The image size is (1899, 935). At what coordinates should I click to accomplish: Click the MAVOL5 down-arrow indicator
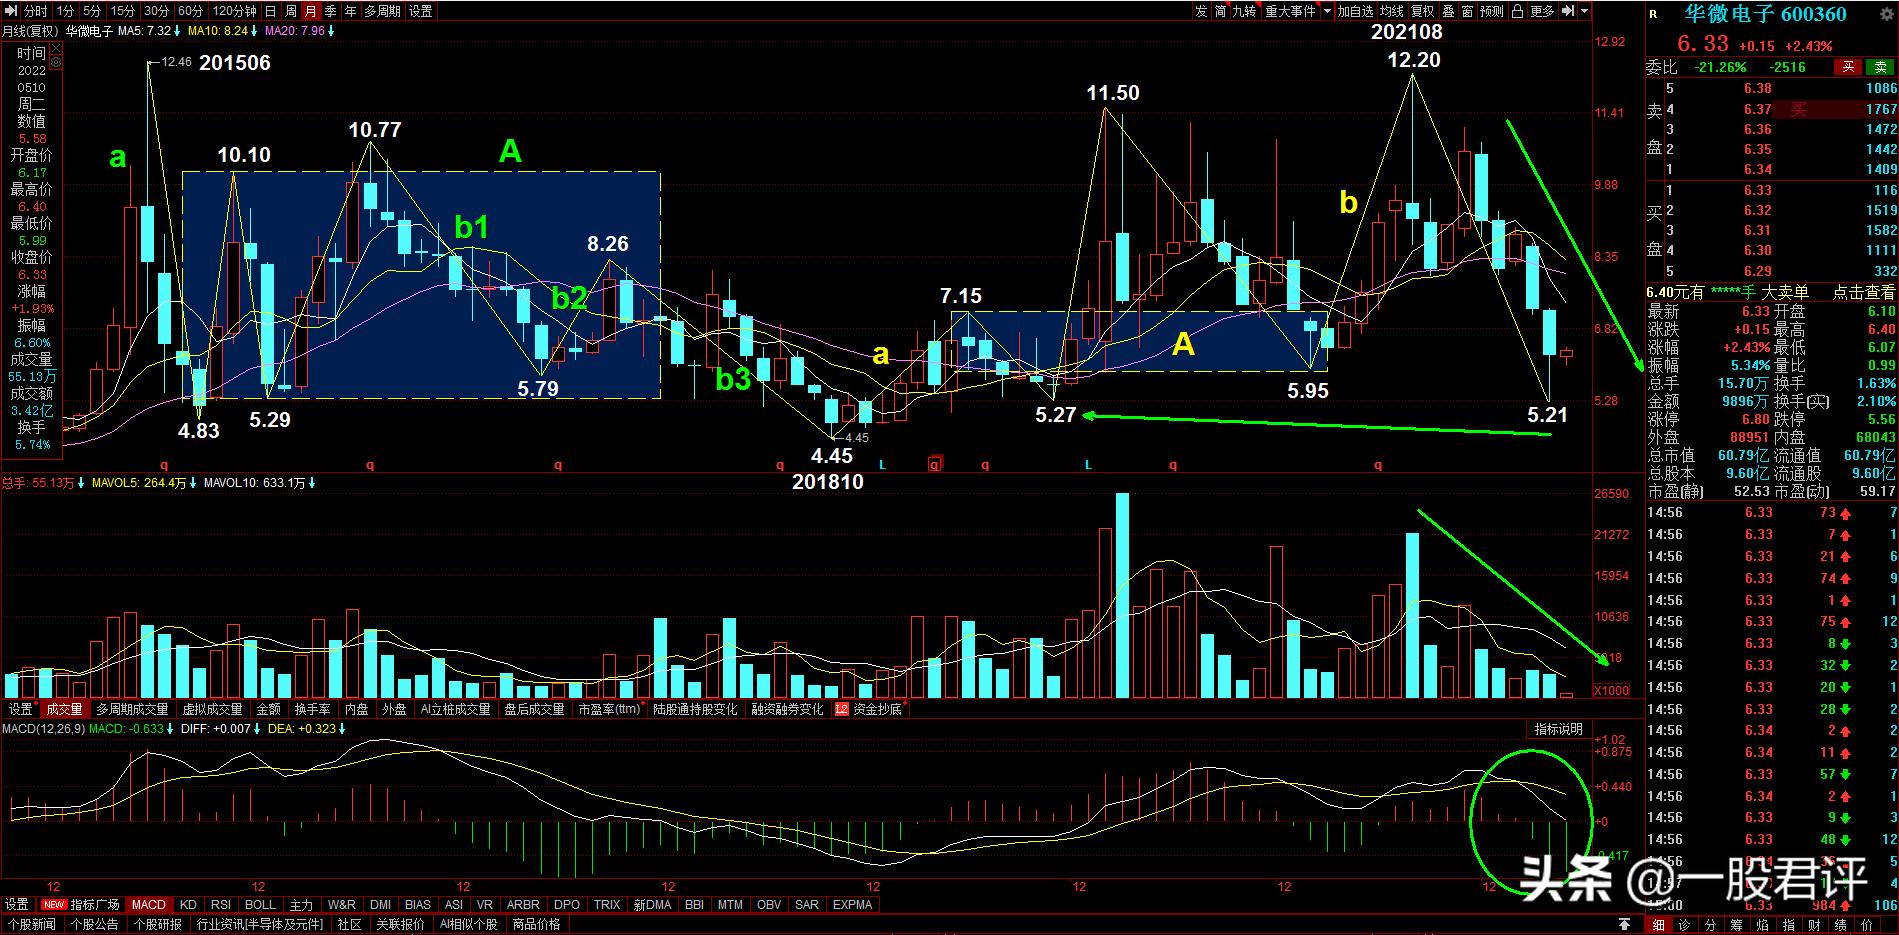(193, 483)
